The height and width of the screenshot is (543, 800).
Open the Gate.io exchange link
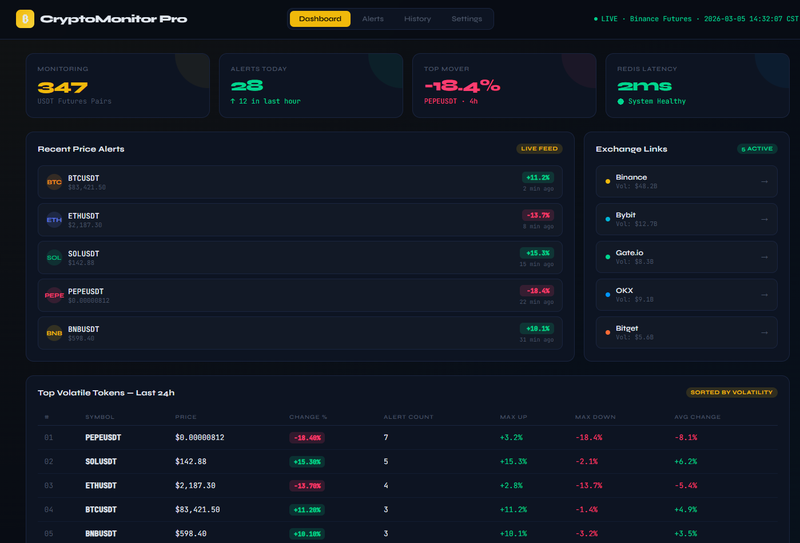pyautogui.click(x=686, y=257)
